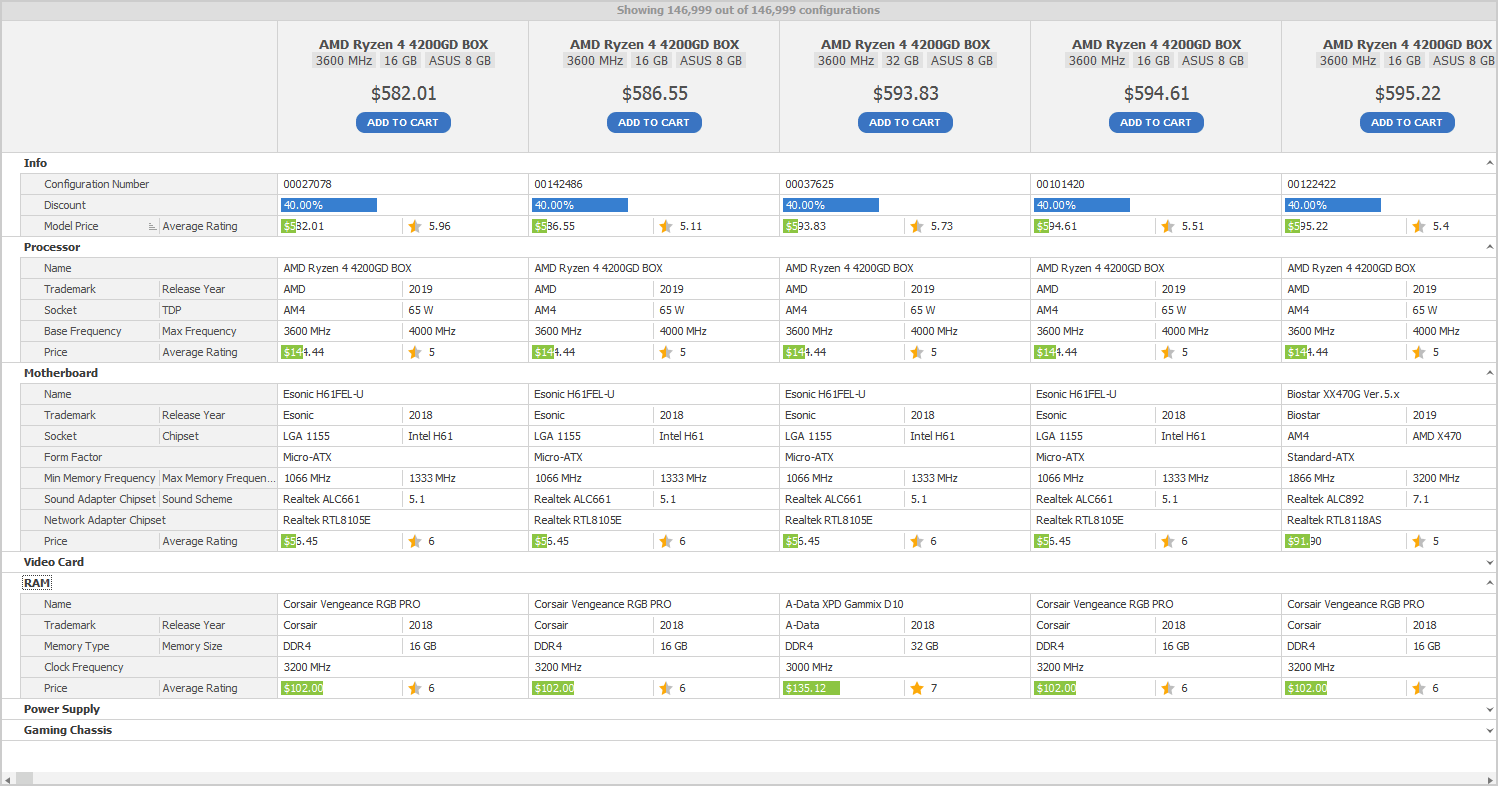Collapse the Info category
The height and width of the screenshot is (786, 1498).
click(x=1489, y=163)
